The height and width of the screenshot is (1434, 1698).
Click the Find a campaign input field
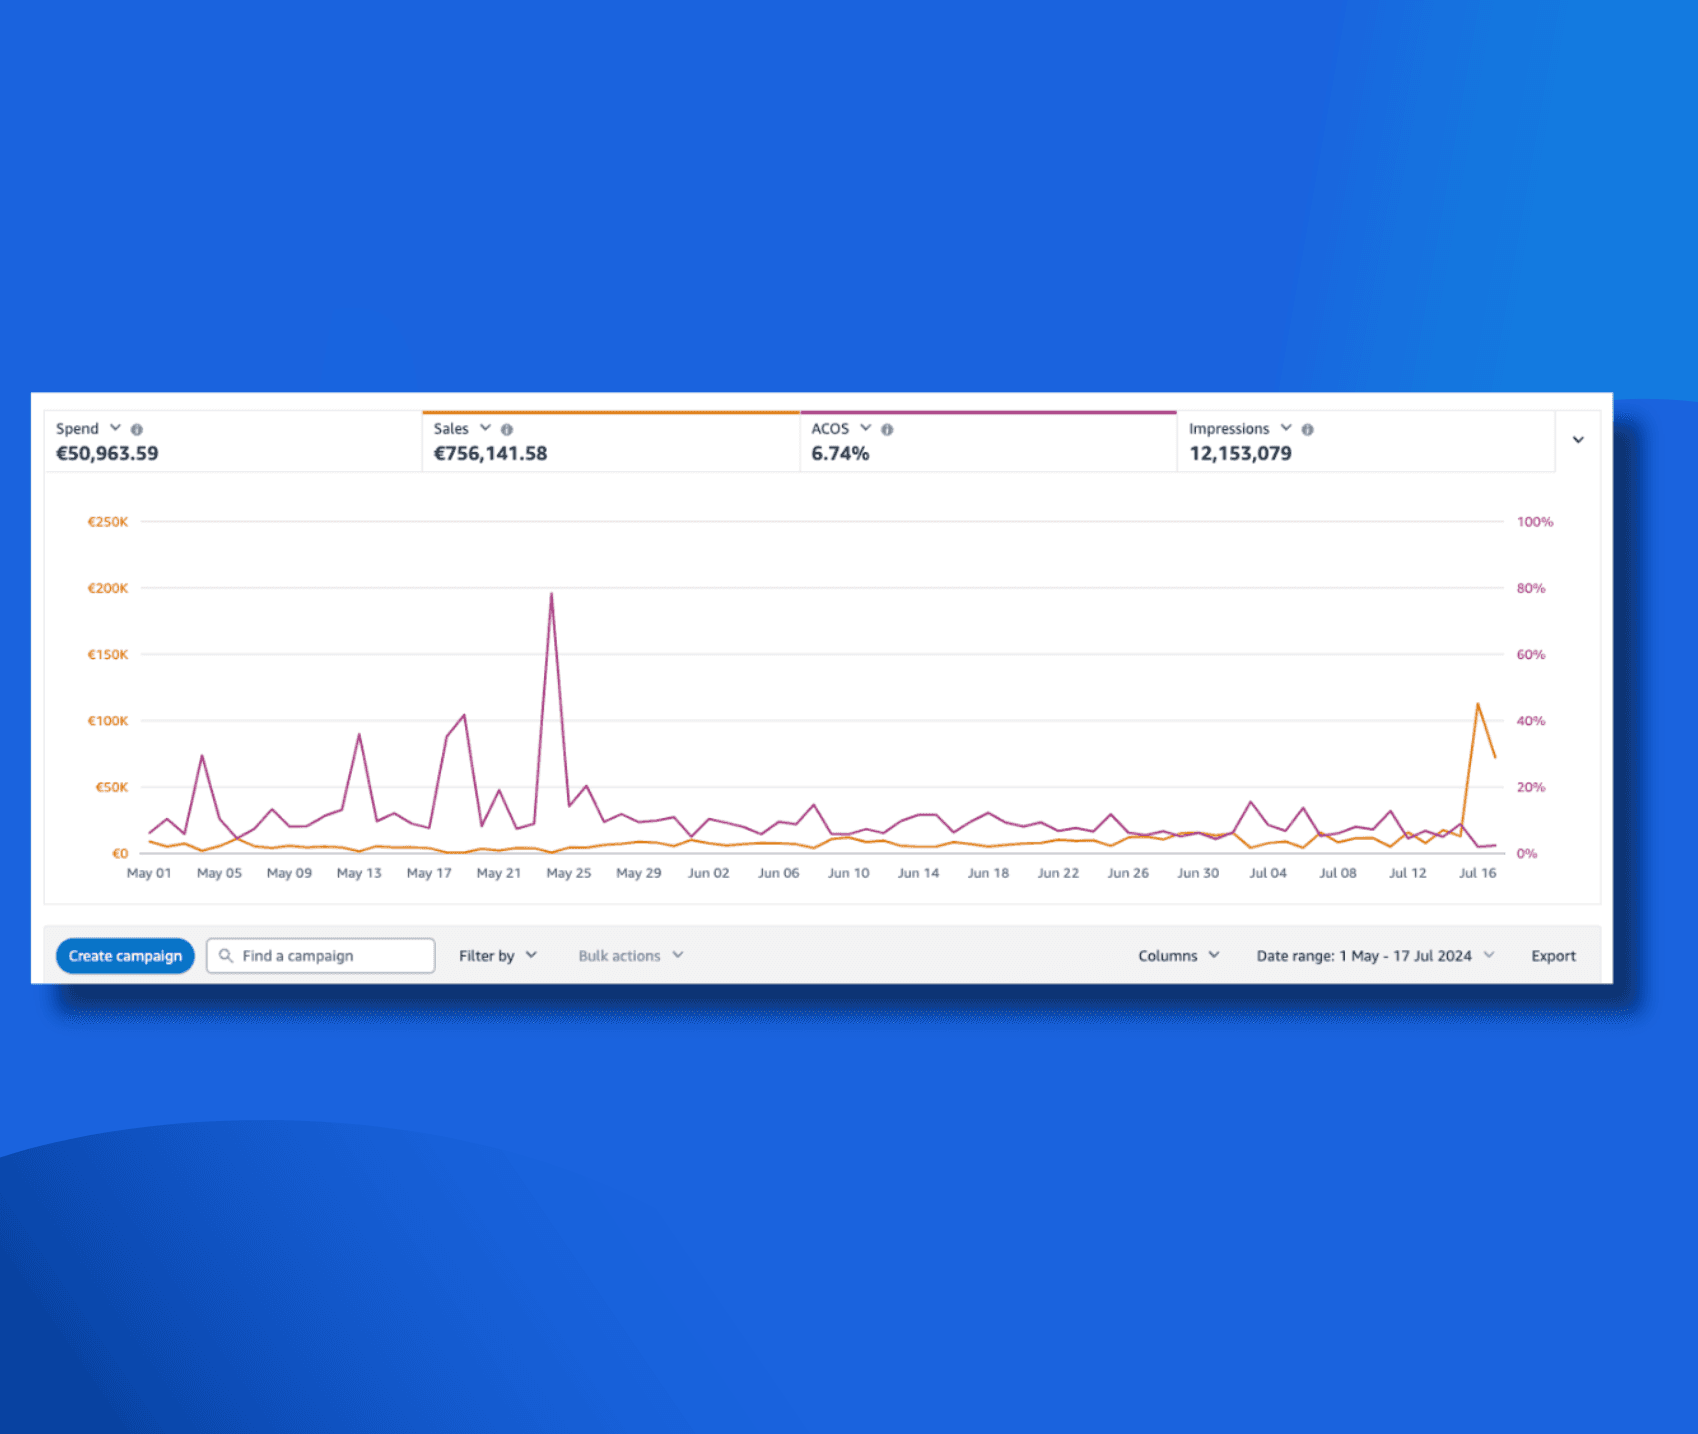click(x=320, y=955)
